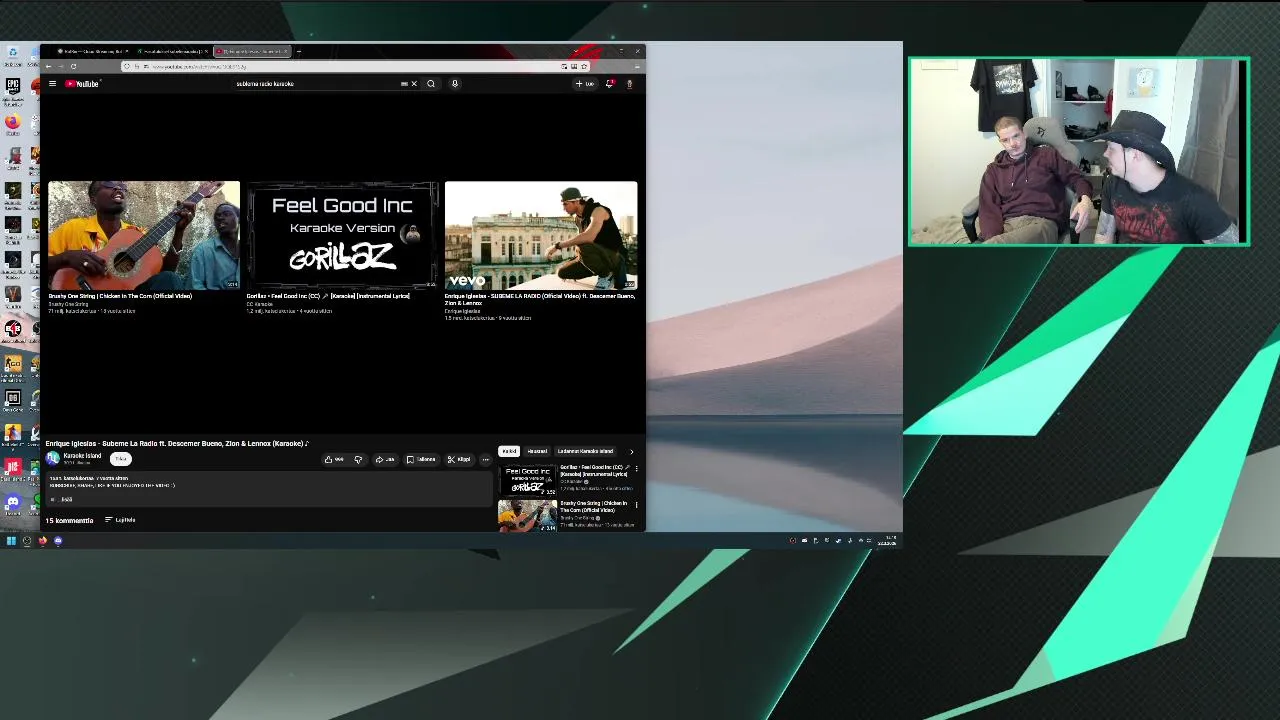
Task: Subscribe with the Tilaa button
Action: (x=120, y=459)
